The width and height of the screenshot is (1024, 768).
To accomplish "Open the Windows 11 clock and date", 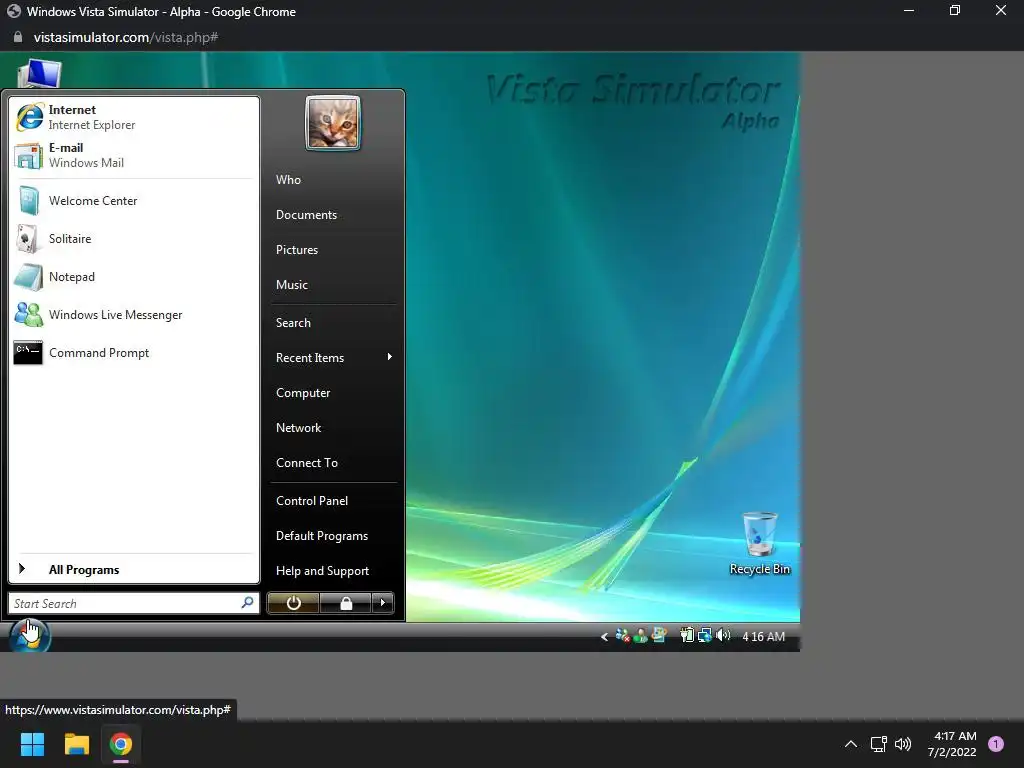I will click(x=952, y=744).
